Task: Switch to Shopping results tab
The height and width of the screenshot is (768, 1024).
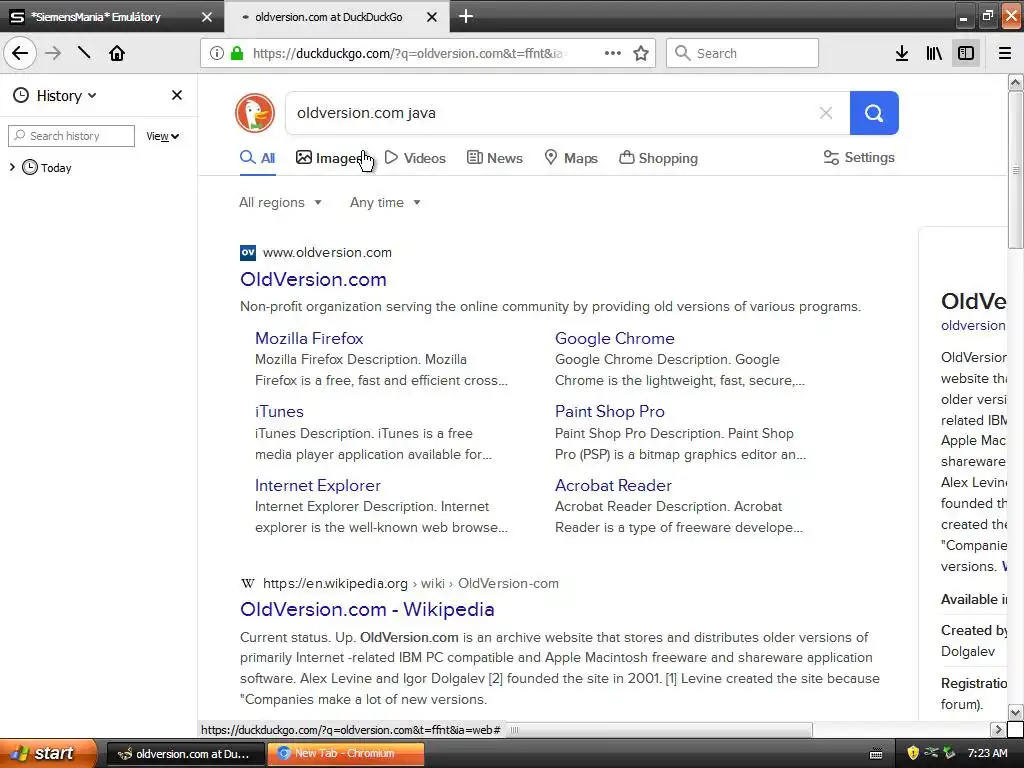Action: 658,158
